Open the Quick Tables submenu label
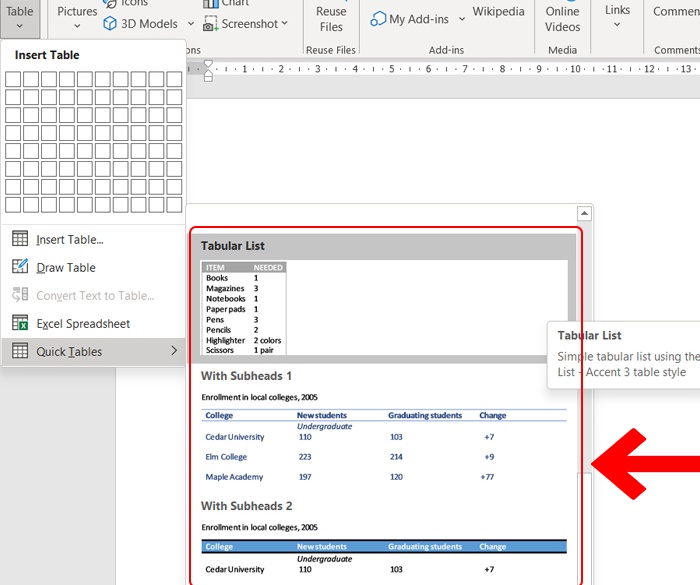700x585 pixels. [69, 351]
